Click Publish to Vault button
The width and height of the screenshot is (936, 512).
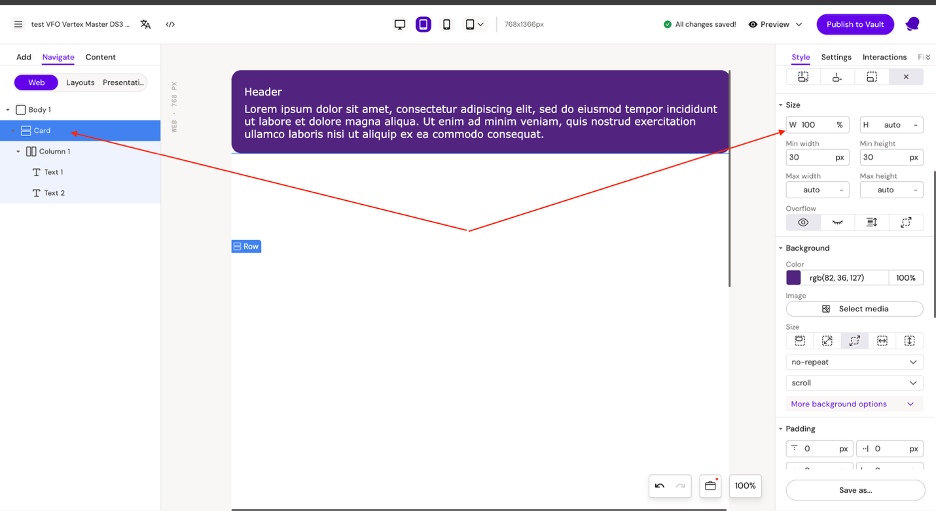(x=855, y=24)
